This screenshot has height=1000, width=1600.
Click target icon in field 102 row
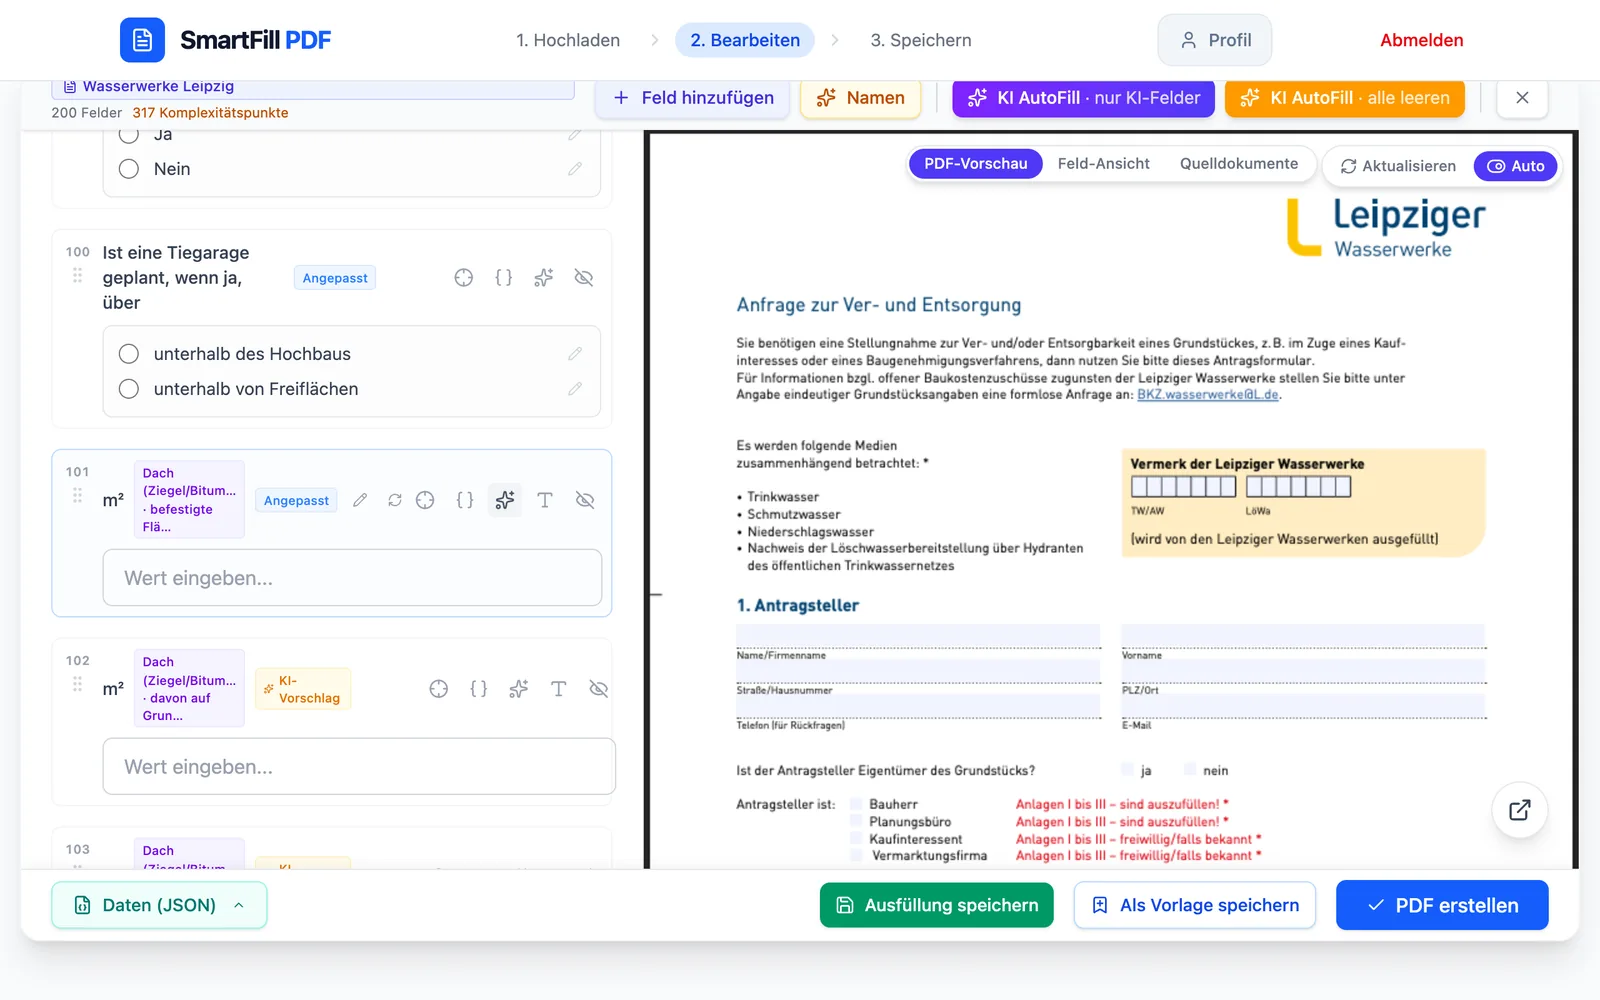pos(439,689)
